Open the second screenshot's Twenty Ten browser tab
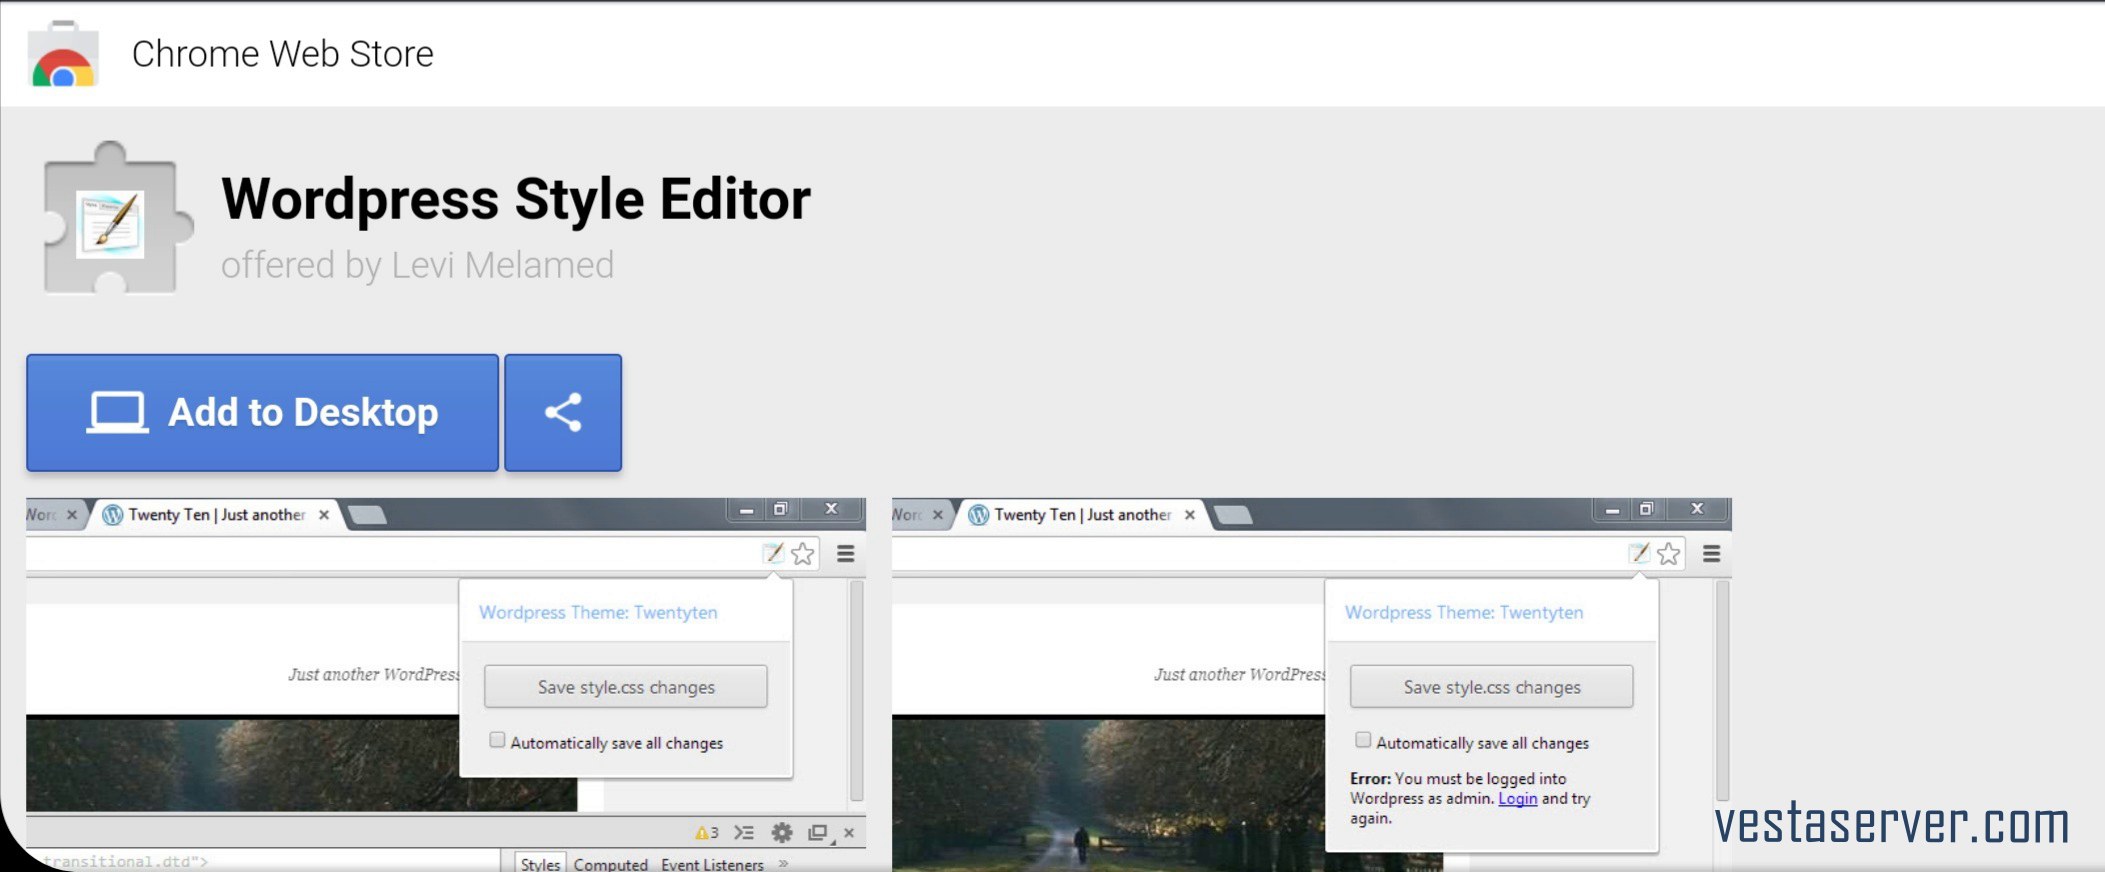Screen dimensions: 2105x872 pos(1083,514)
